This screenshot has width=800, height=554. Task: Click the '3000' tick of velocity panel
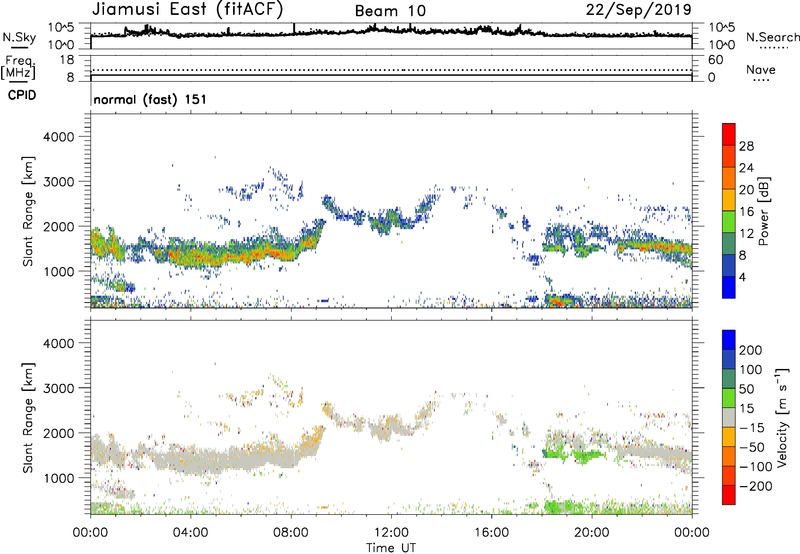58,388
